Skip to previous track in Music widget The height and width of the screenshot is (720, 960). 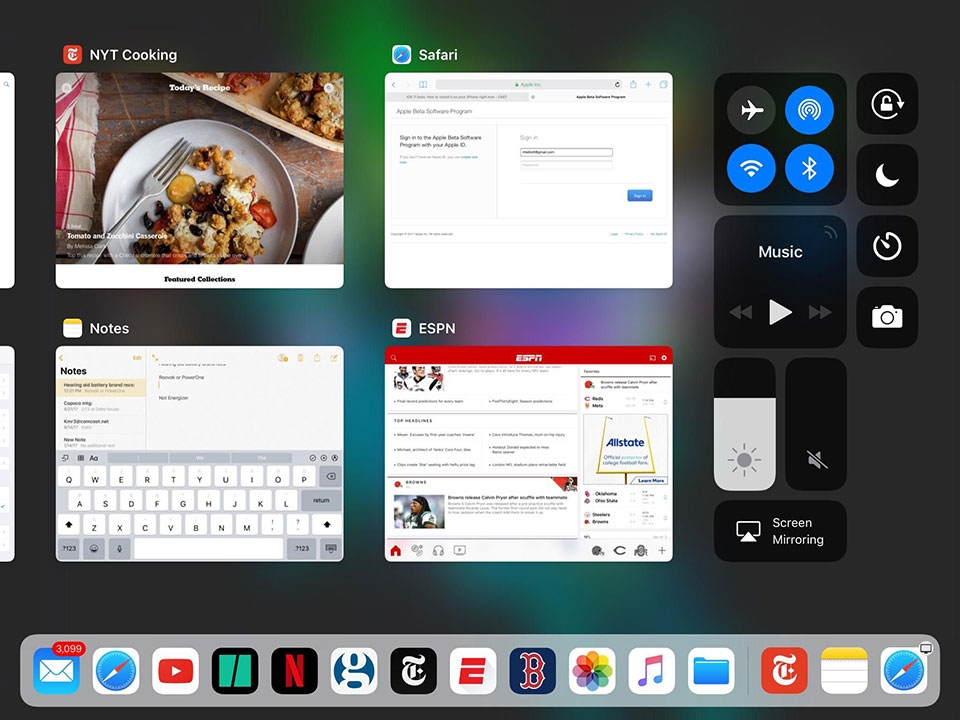tap(741, 312)
